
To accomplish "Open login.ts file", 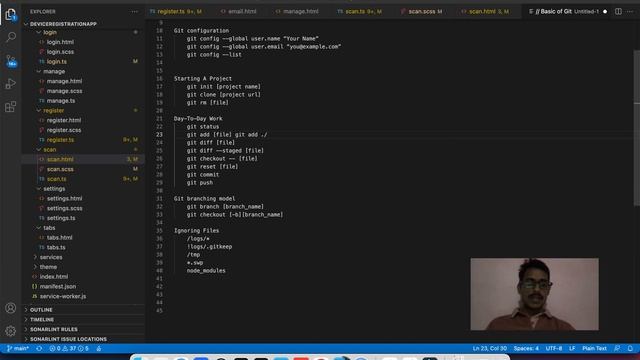I will tap(56, 62).
